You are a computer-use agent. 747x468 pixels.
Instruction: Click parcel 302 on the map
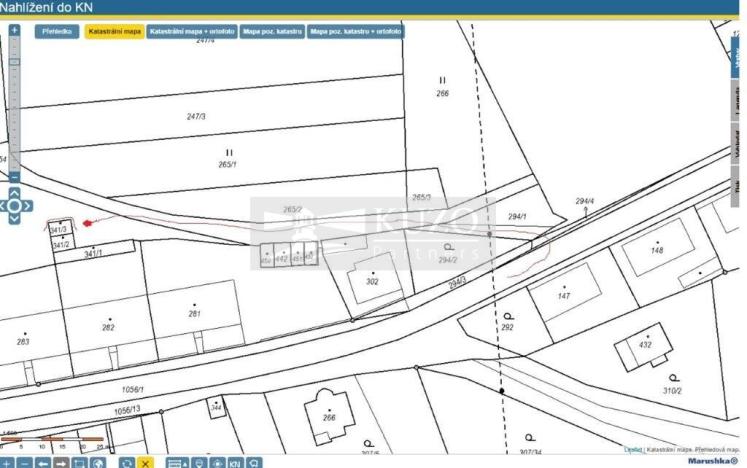click(372, 282)
